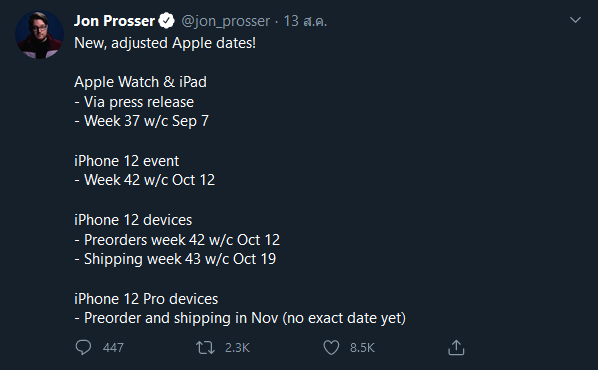Click the Jon Prosser display name
The image size is (598, 370).
114,21
